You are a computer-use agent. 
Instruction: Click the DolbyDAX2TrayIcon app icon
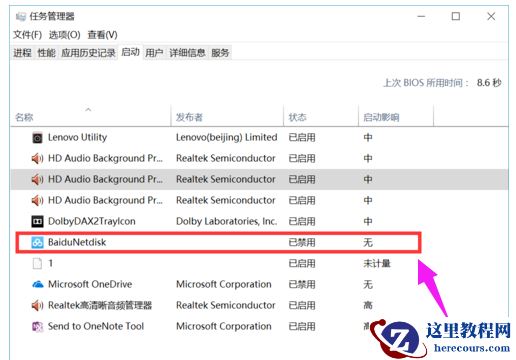[37, 221]
